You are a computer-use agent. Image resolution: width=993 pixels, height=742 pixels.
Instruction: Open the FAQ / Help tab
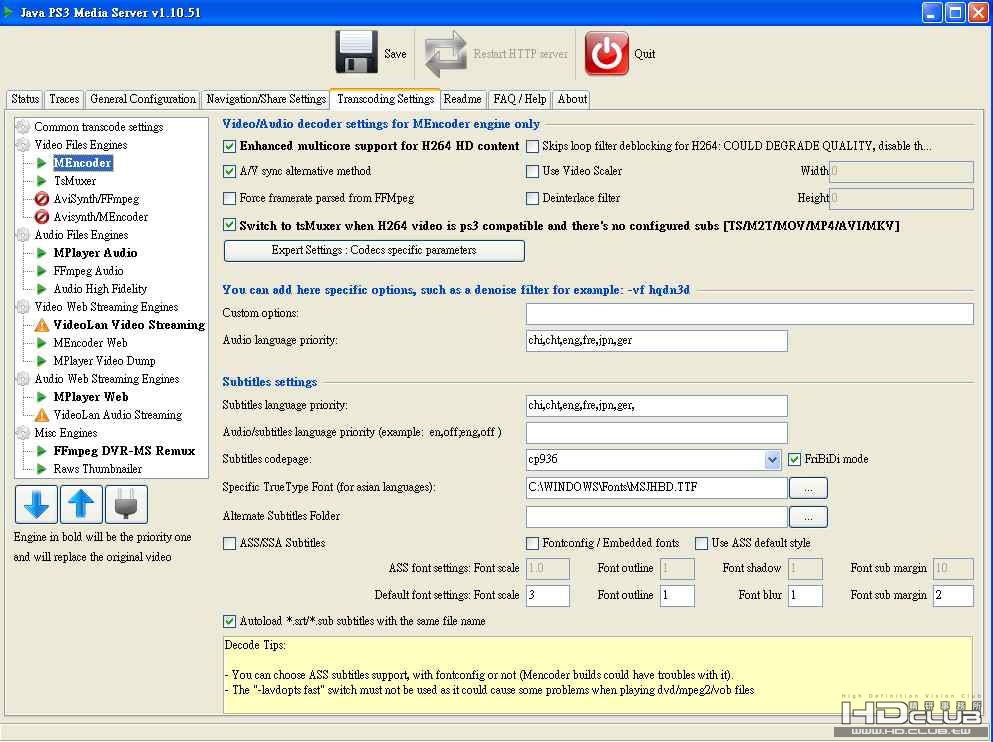520,99
